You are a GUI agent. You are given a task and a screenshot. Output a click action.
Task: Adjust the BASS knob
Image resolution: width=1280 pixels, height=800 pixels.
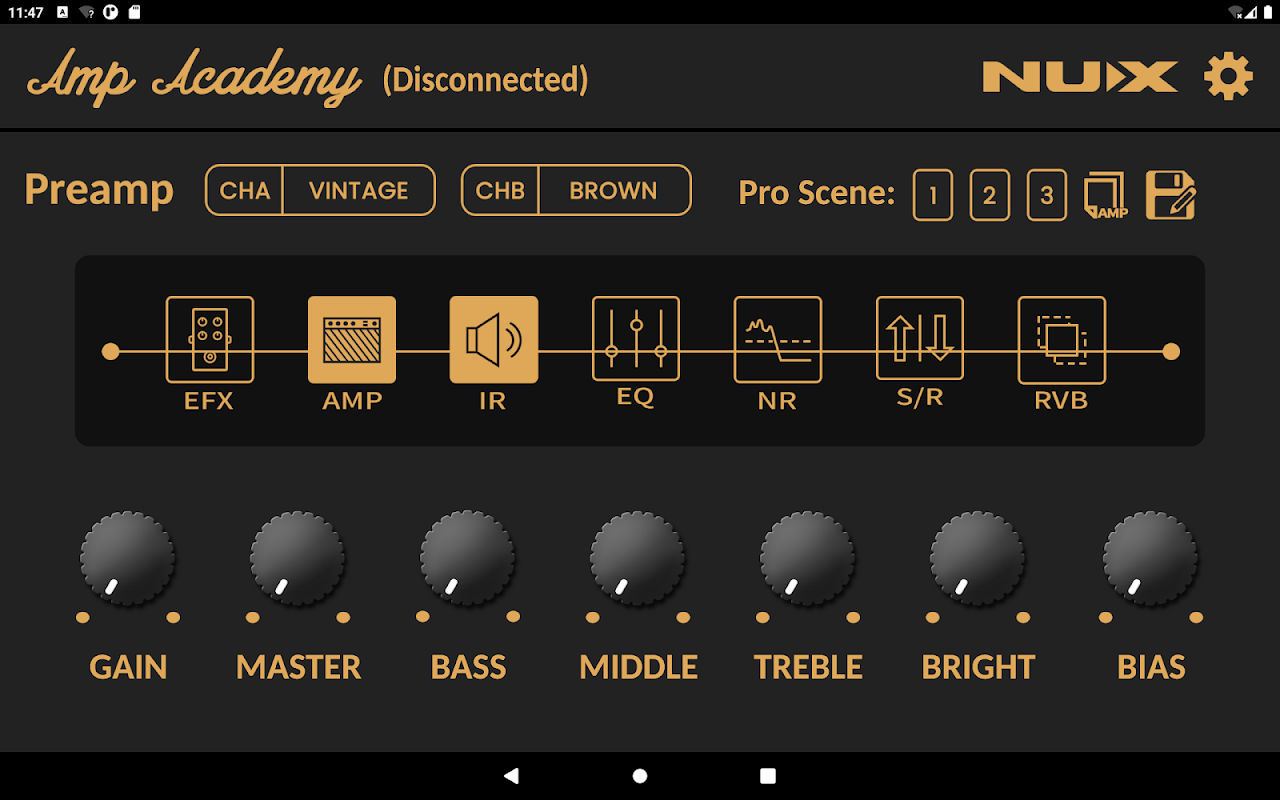(x=467, y=558)
